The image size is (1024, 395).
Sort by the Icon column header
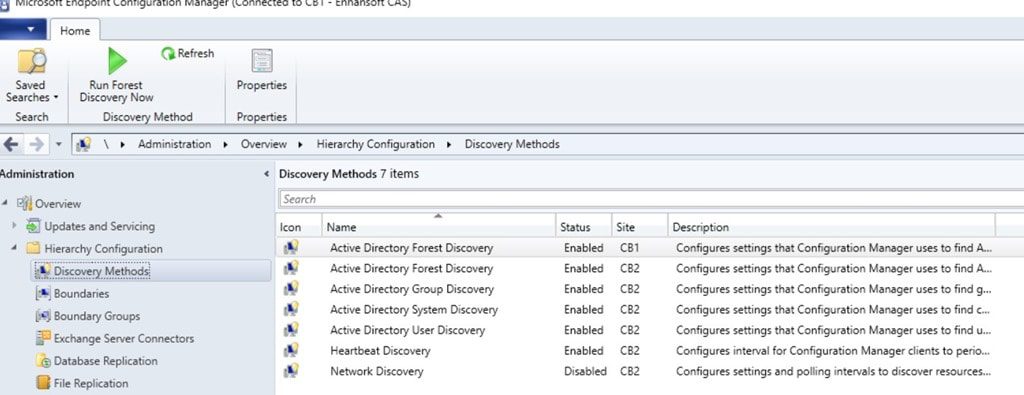(x=299, y=227)
